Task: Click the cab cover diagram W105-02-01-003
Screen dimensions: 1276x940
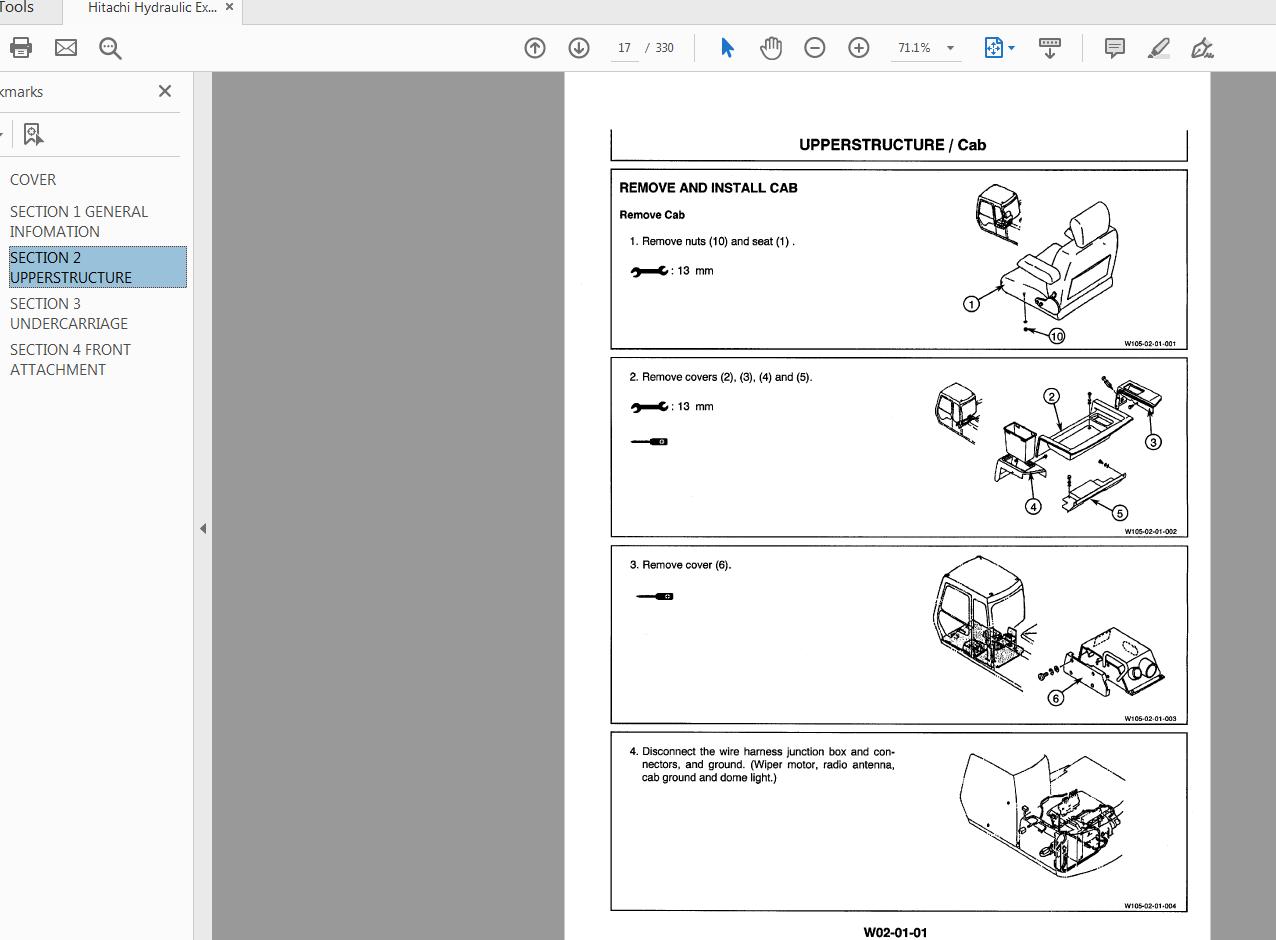Action: click(x=1050, y=633)
